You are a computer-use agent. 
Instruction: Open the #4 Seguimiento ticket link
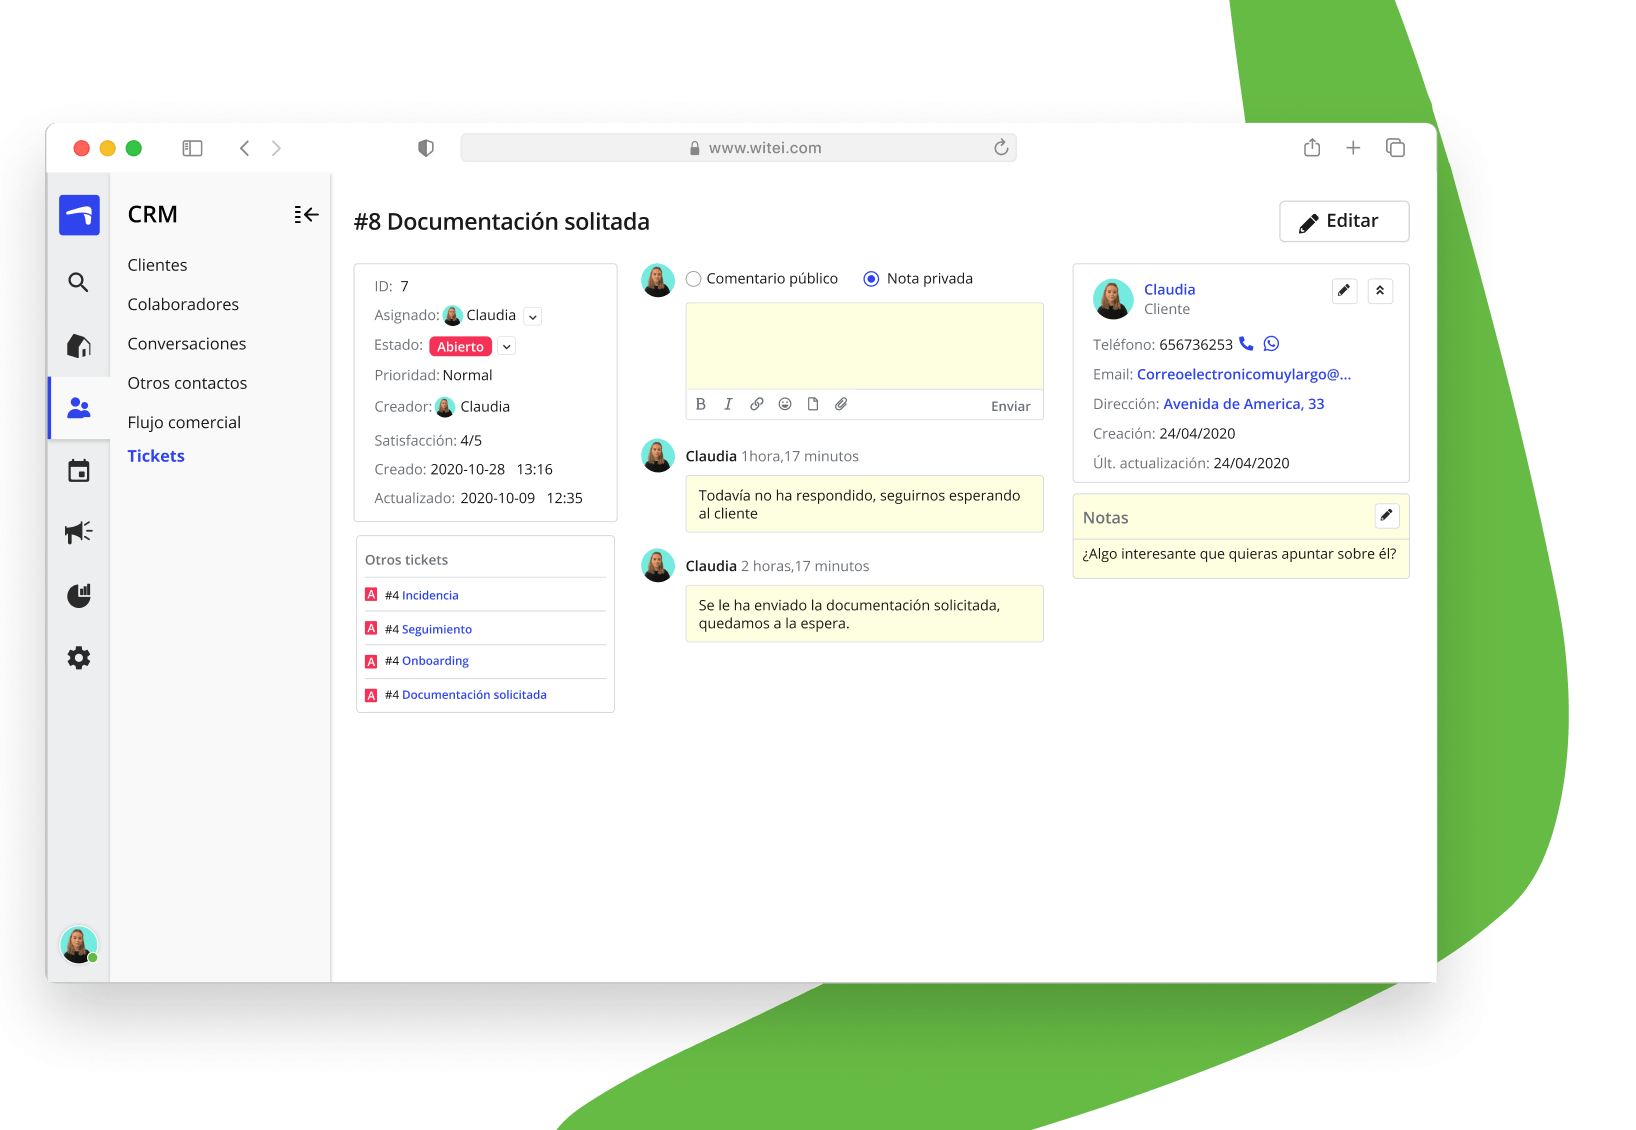(x=436, y=629)
